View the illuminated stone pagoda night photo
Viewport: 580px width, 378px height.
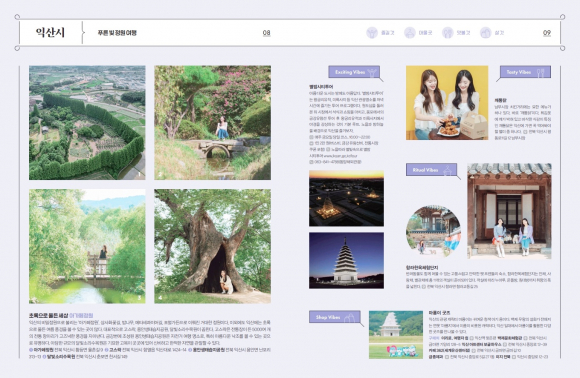346,260
